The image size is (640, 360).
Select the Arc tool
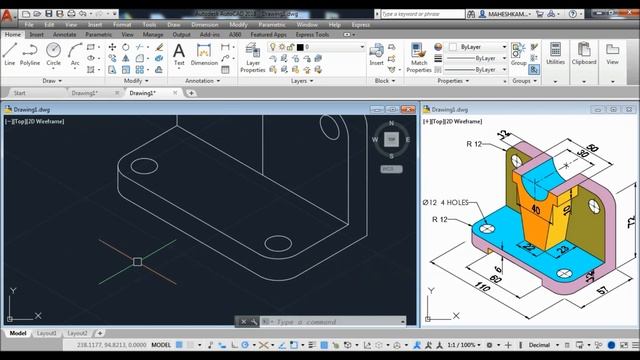[75, 54]
